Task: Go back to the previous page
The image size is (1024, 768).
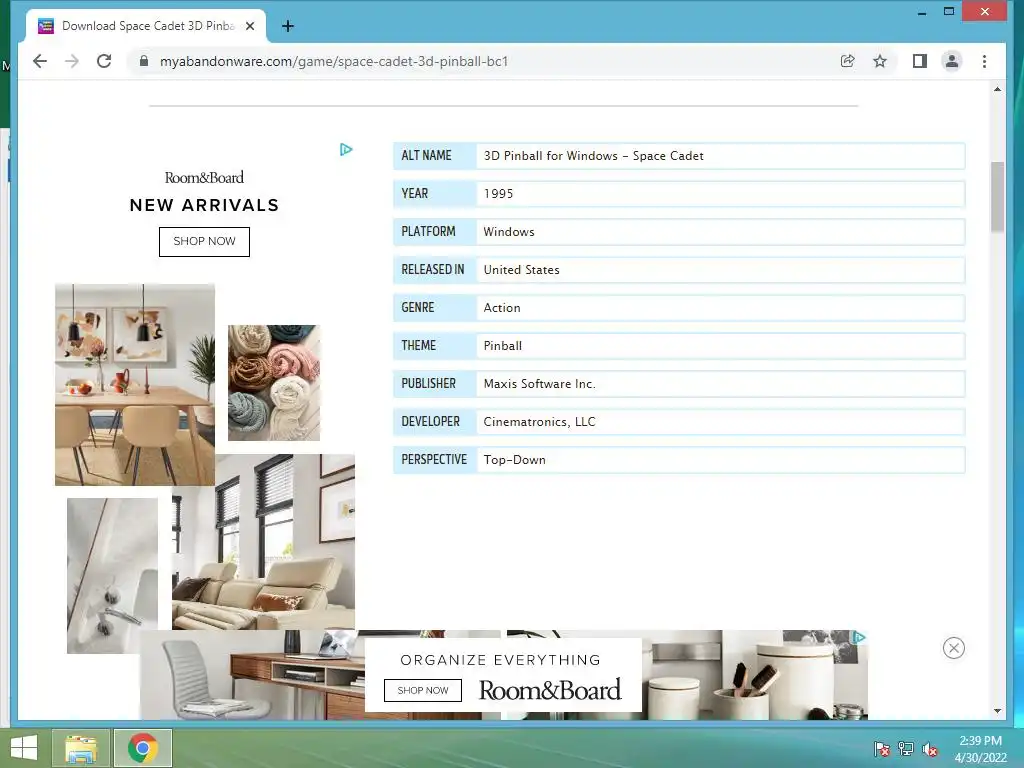Action: pos(40,61)
